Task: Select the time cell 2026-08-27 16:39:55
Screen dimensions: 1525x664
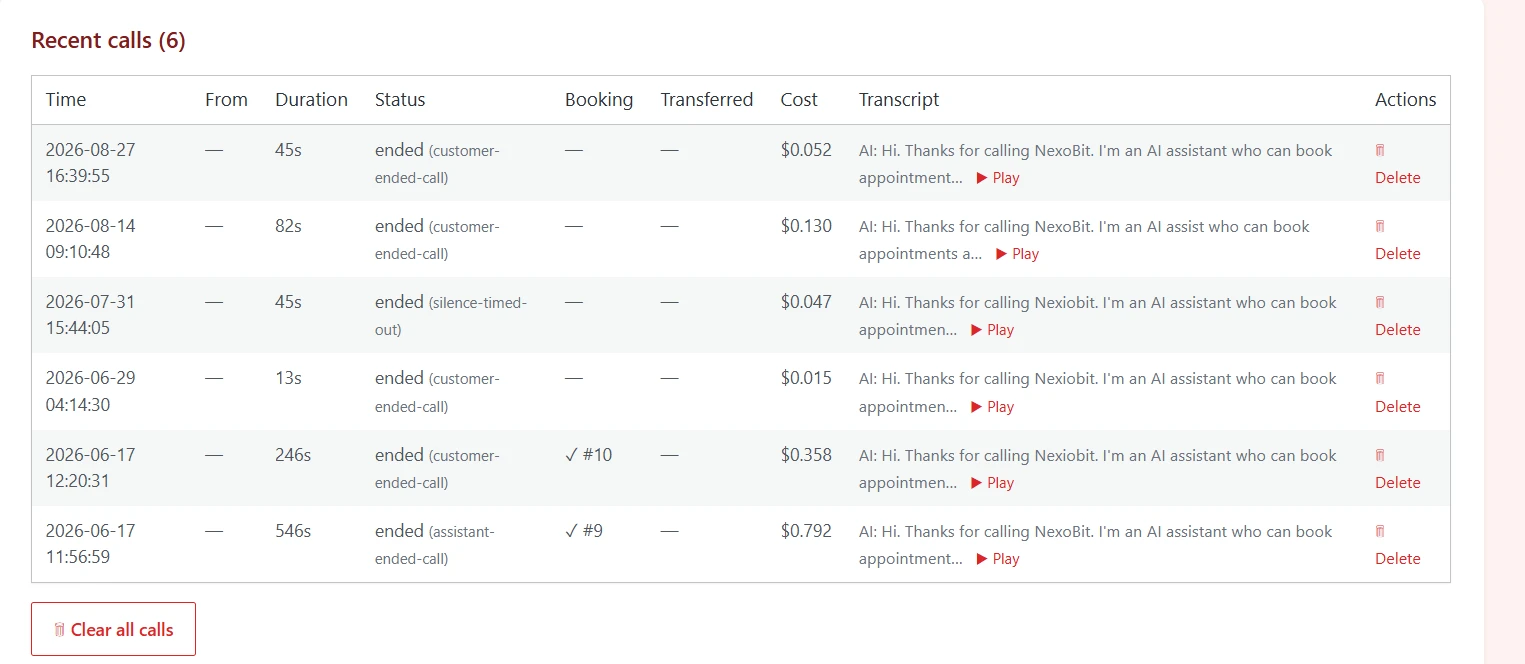Action: [91, 163]
